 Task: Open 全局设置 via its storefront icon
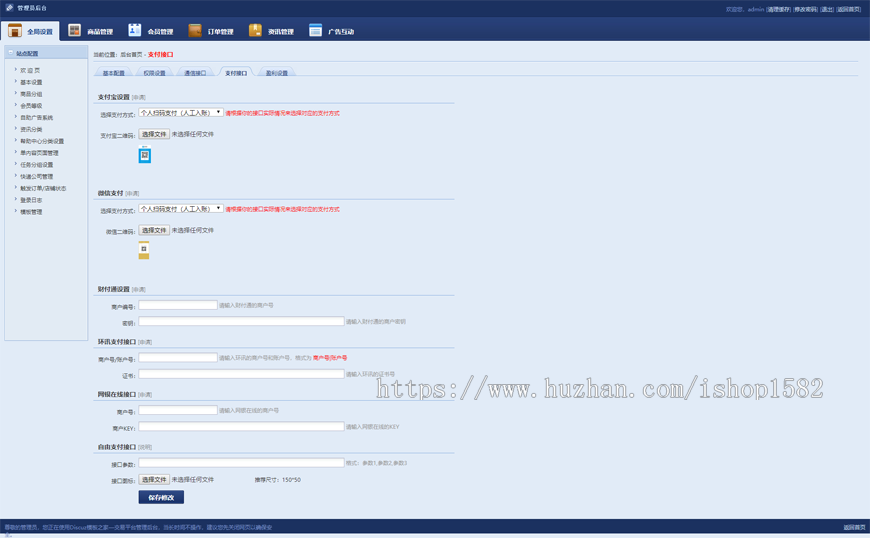(15, 31)
